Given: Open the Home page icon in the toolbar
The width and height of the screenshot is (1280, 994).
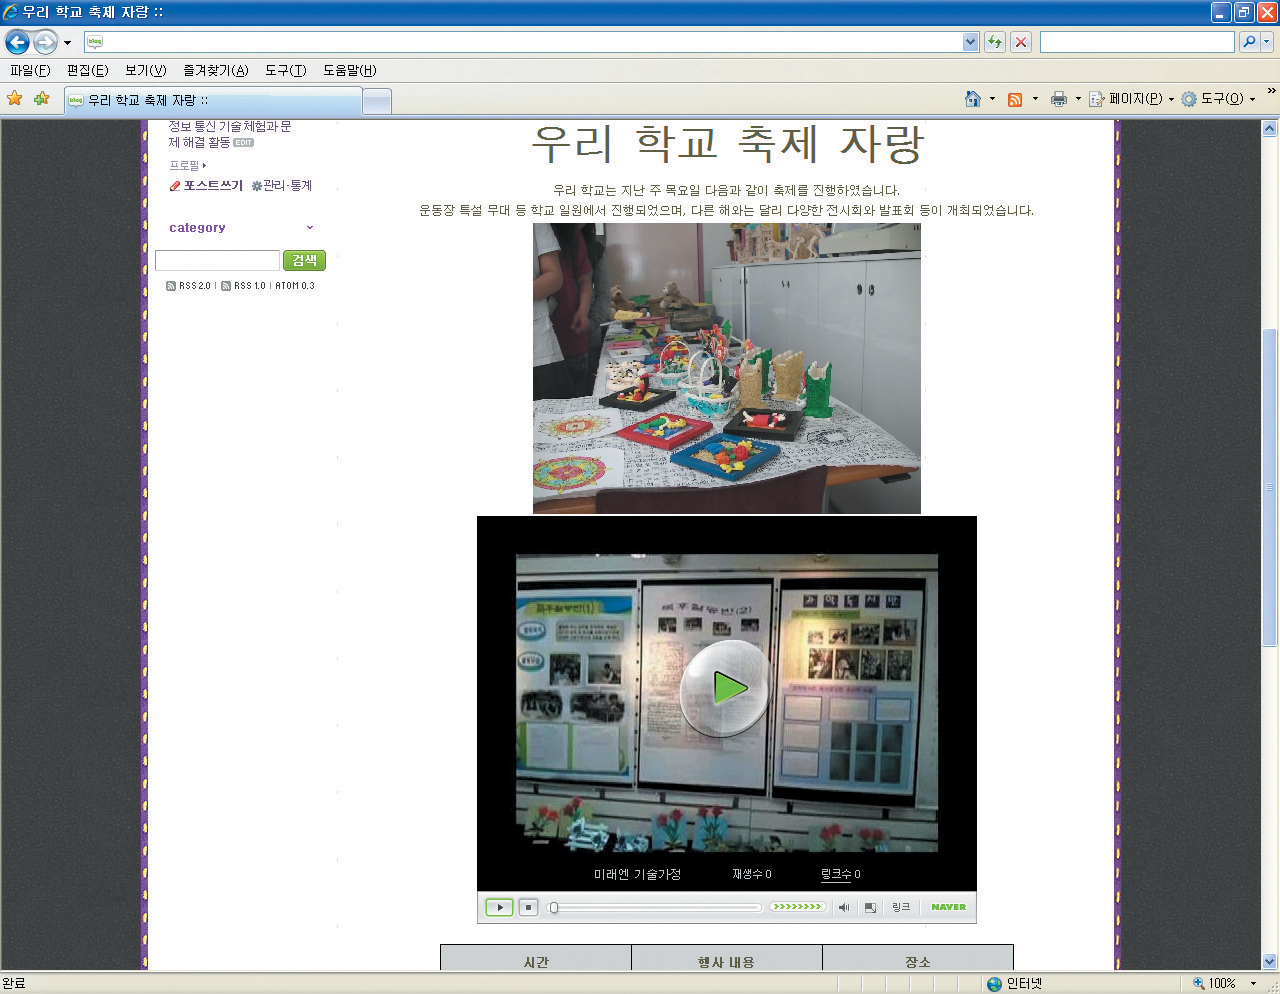Looking at the screenshot, I should [x=972, y=99].
